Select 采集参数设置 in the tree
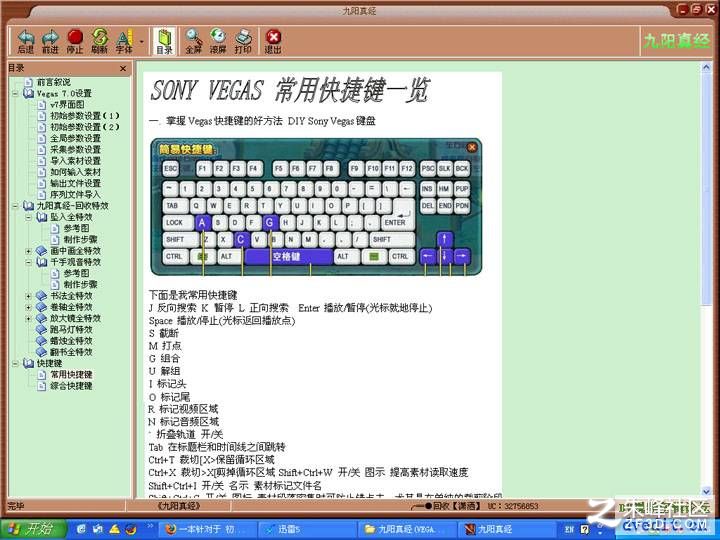 (75, 149)
